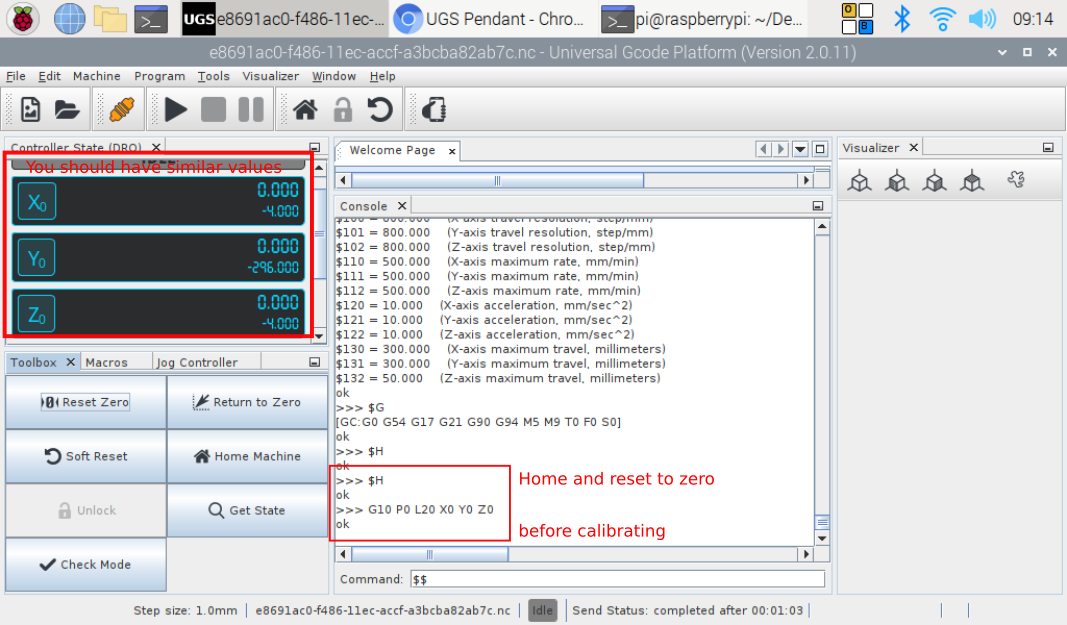This screenshot has height=625, width=1067.
Task: Click the console vertical scrollbar up arrow
Action: pos(822,226)
